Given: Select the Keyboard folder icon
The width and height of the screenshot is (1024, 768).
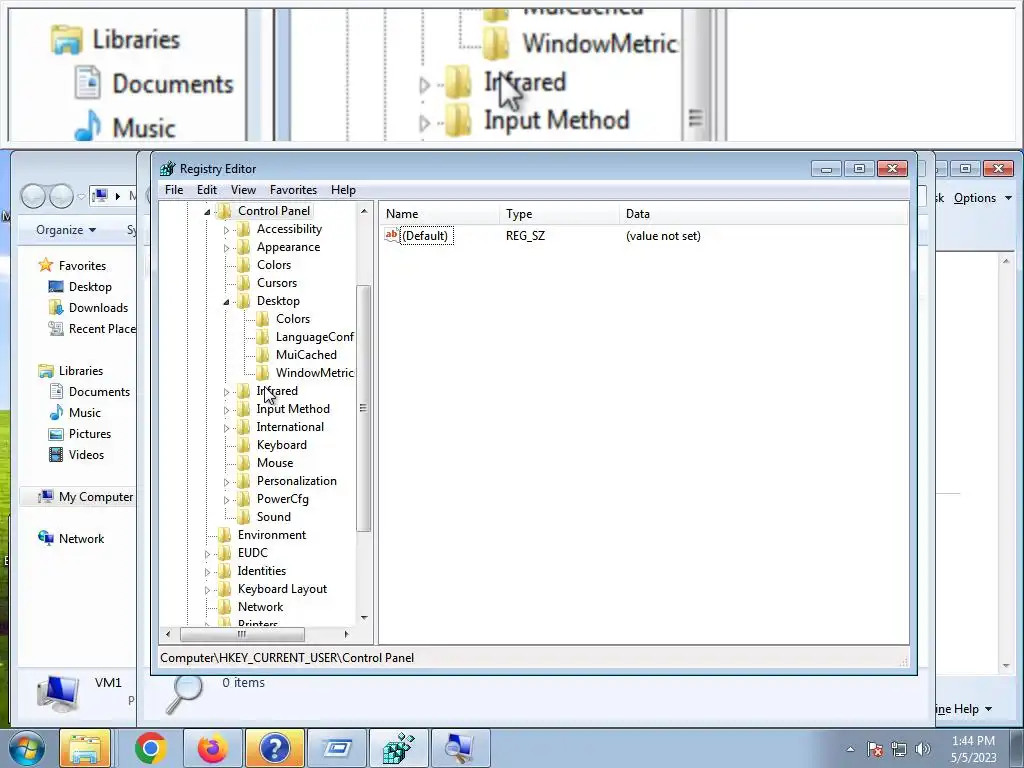Looking at the screenshot, I should point(243,445).
